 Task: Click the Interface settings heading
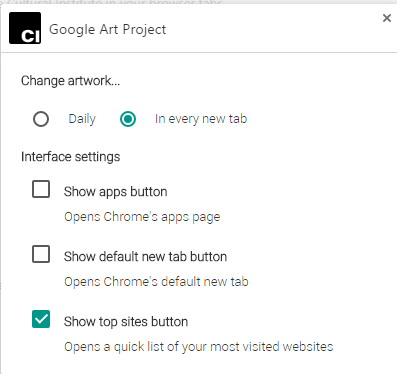coord(70,157)
